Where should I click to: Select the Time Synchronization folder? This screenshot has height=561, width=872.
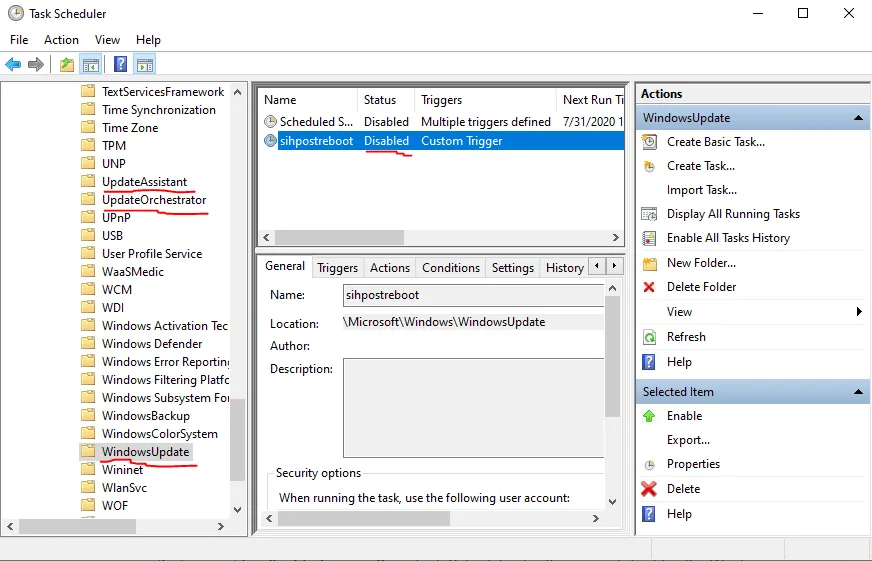[158, 110]
